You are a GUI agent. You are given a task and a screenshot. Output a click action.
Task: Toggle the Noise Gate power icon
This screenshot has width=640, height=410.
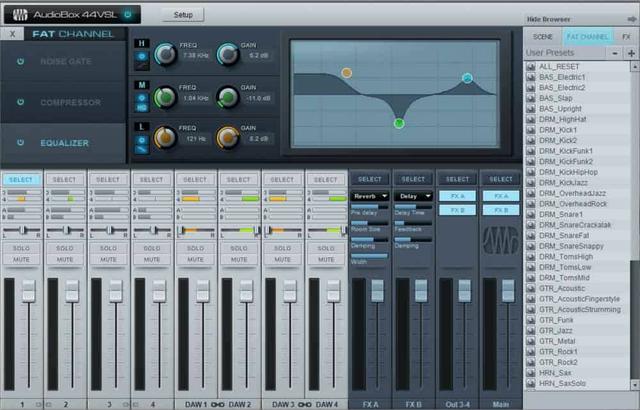click(19, 61)
